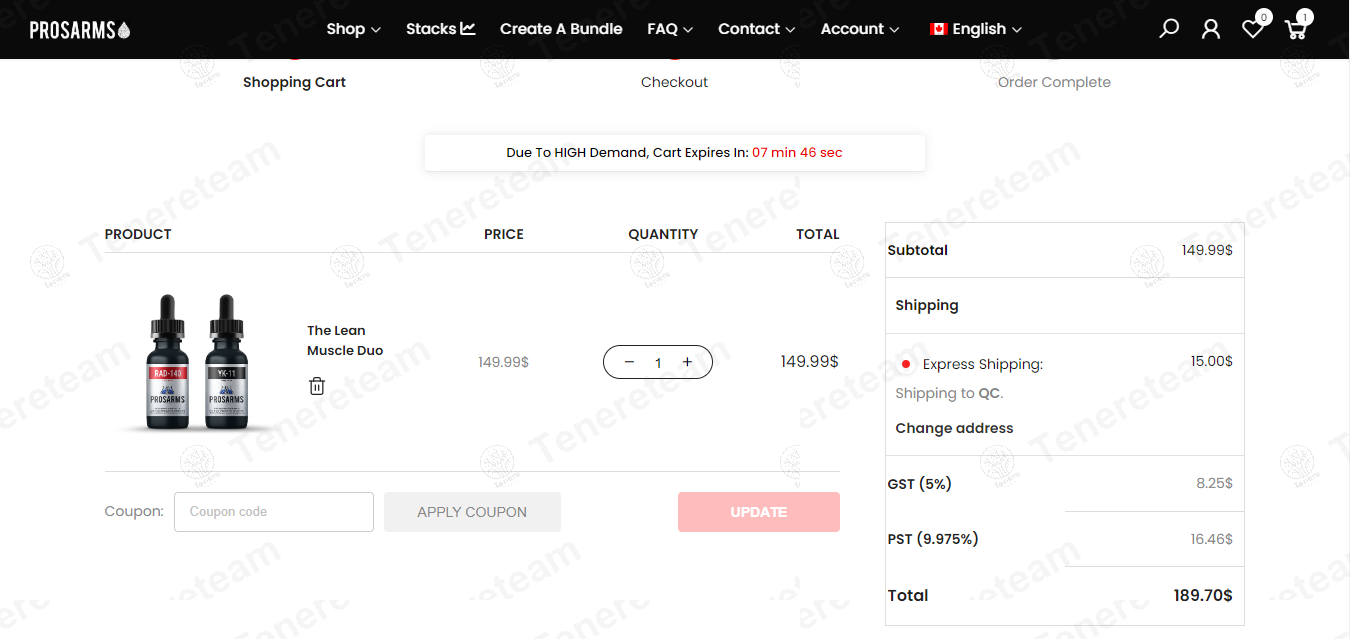The height and width of the screenshot is (639, 1350).
Task: Expand the Shop dropdown menu
Action: click(353, 29)
